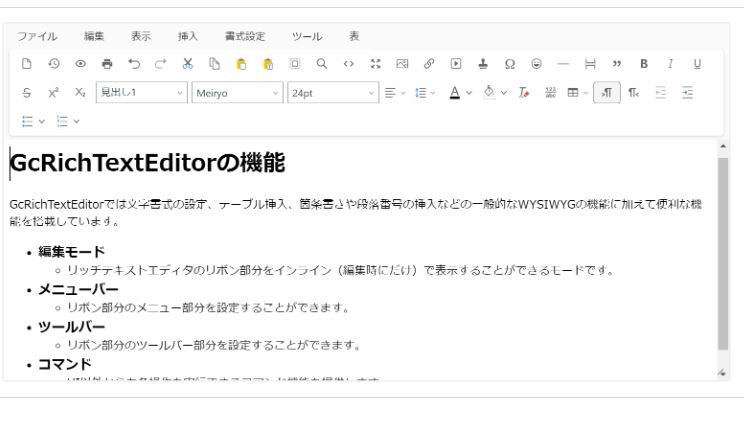The width and height of the screenshot is (744, 423).
Task: Toggle left-to-right text direction
Action: pos(607,93)
